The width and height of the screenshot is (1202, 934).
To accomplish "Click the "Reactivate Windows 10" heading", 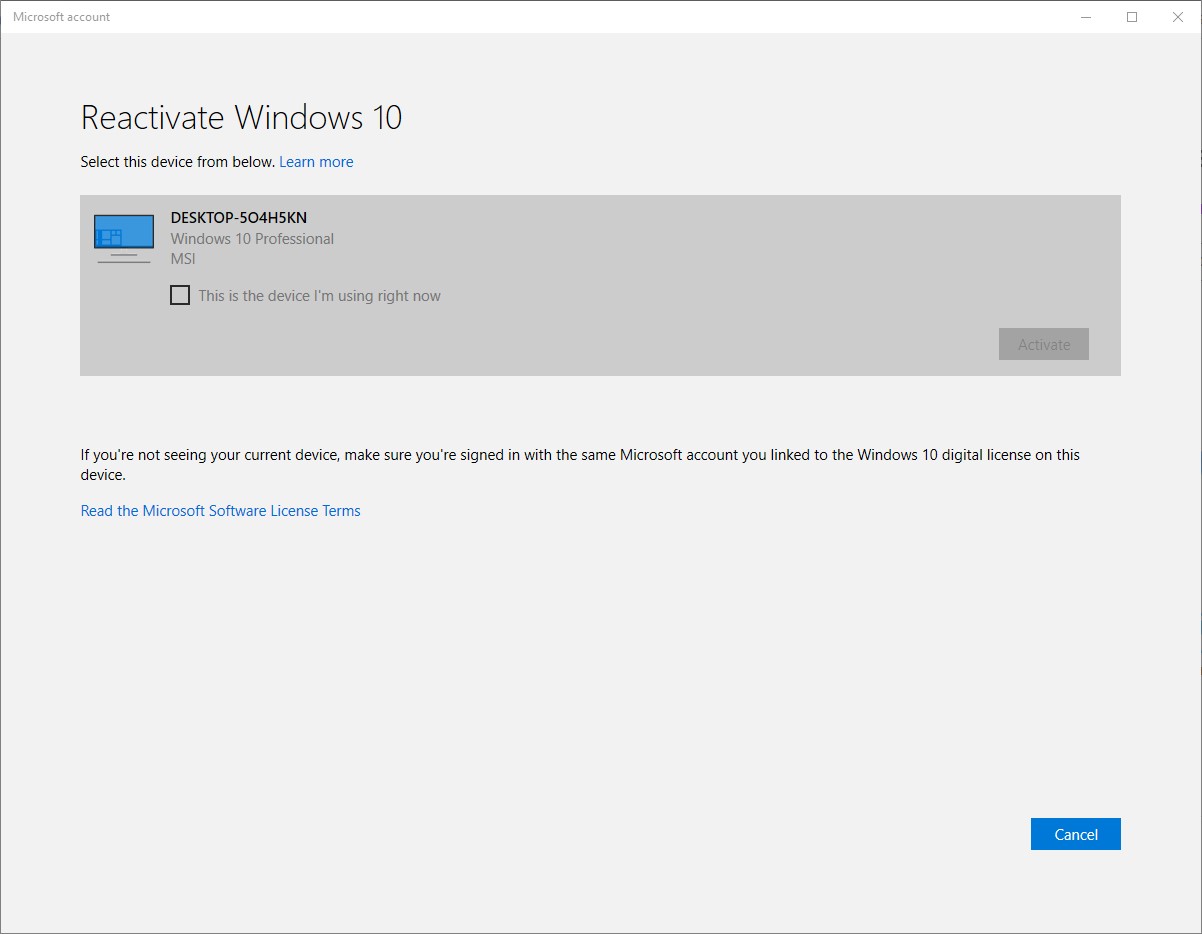I will 241,117.
